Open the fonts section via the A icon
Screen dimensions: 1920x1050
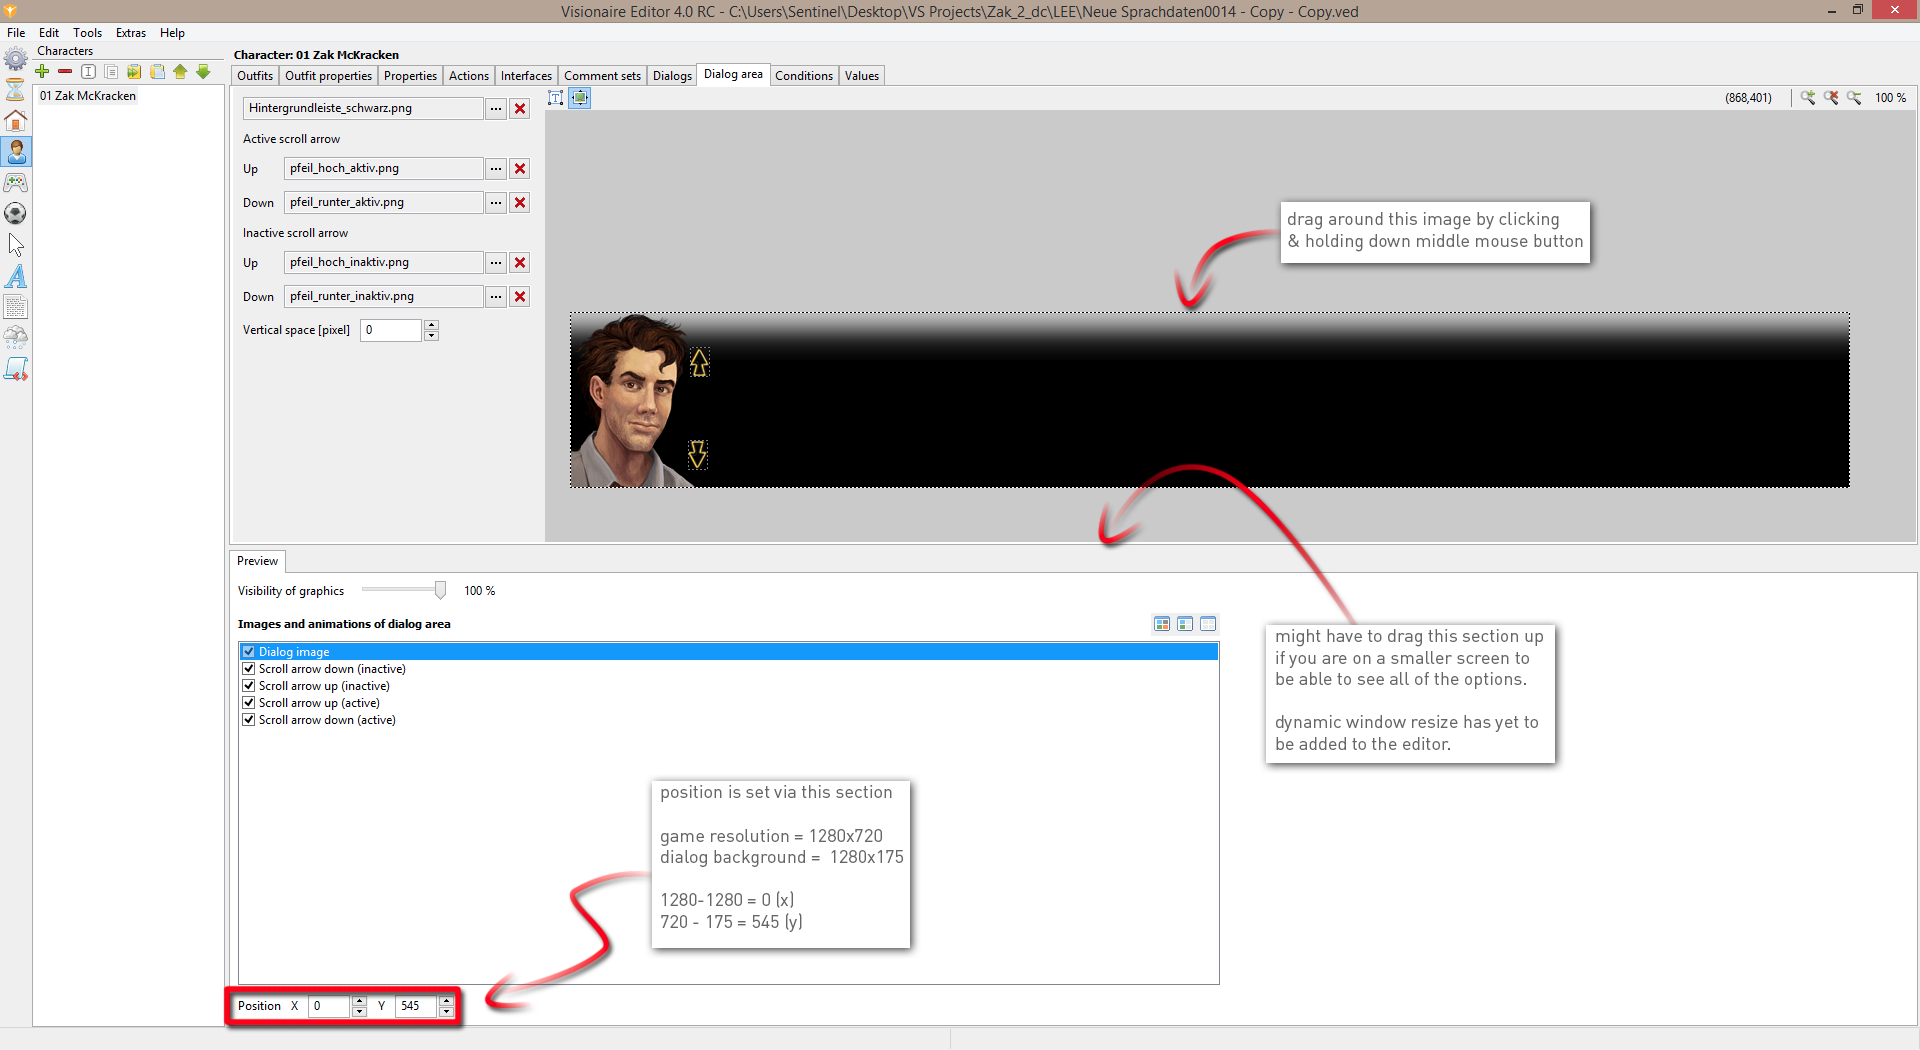(x=16, y=276)
